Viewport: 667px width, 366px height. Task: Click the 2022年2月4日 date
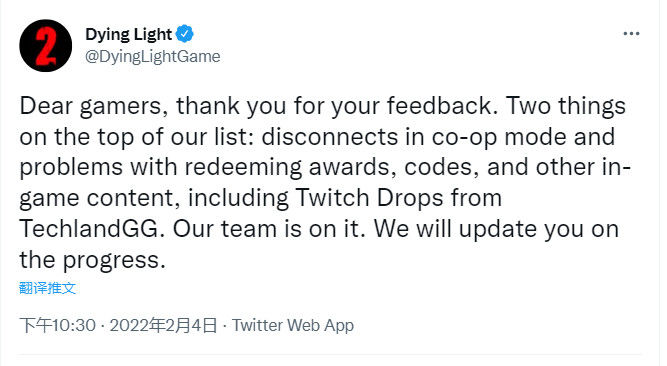click(163, 326)
